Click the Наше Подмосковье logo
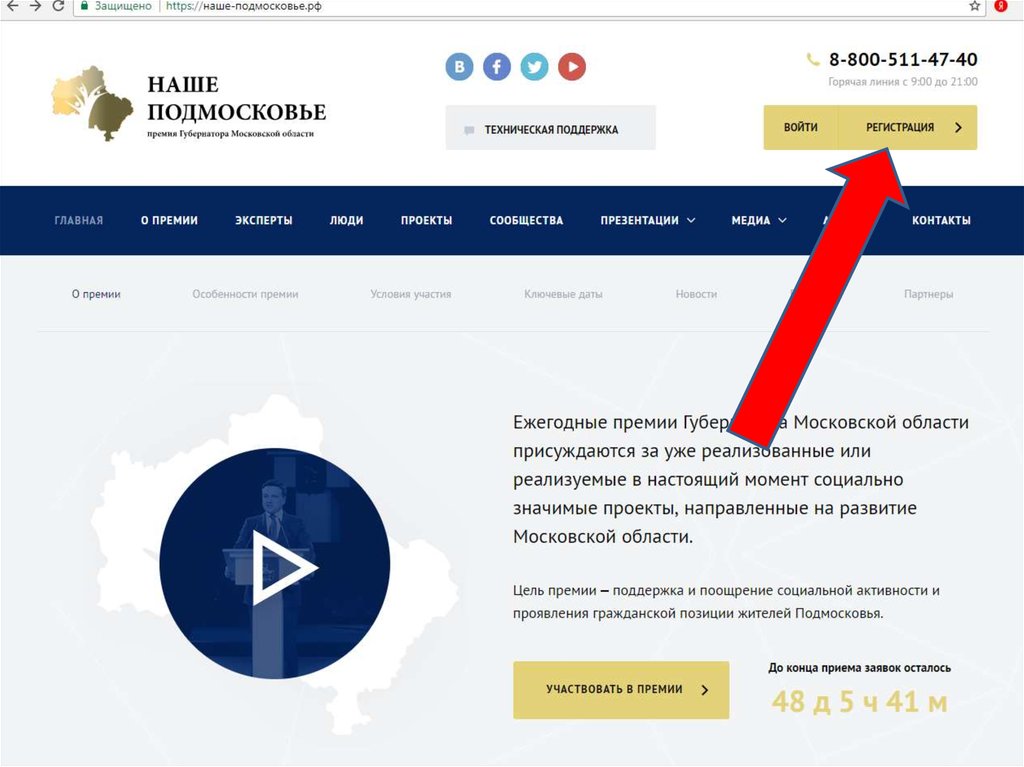The height and width of the screenshot is (767, 1024). pyautogui.click(x=188, y=104)
